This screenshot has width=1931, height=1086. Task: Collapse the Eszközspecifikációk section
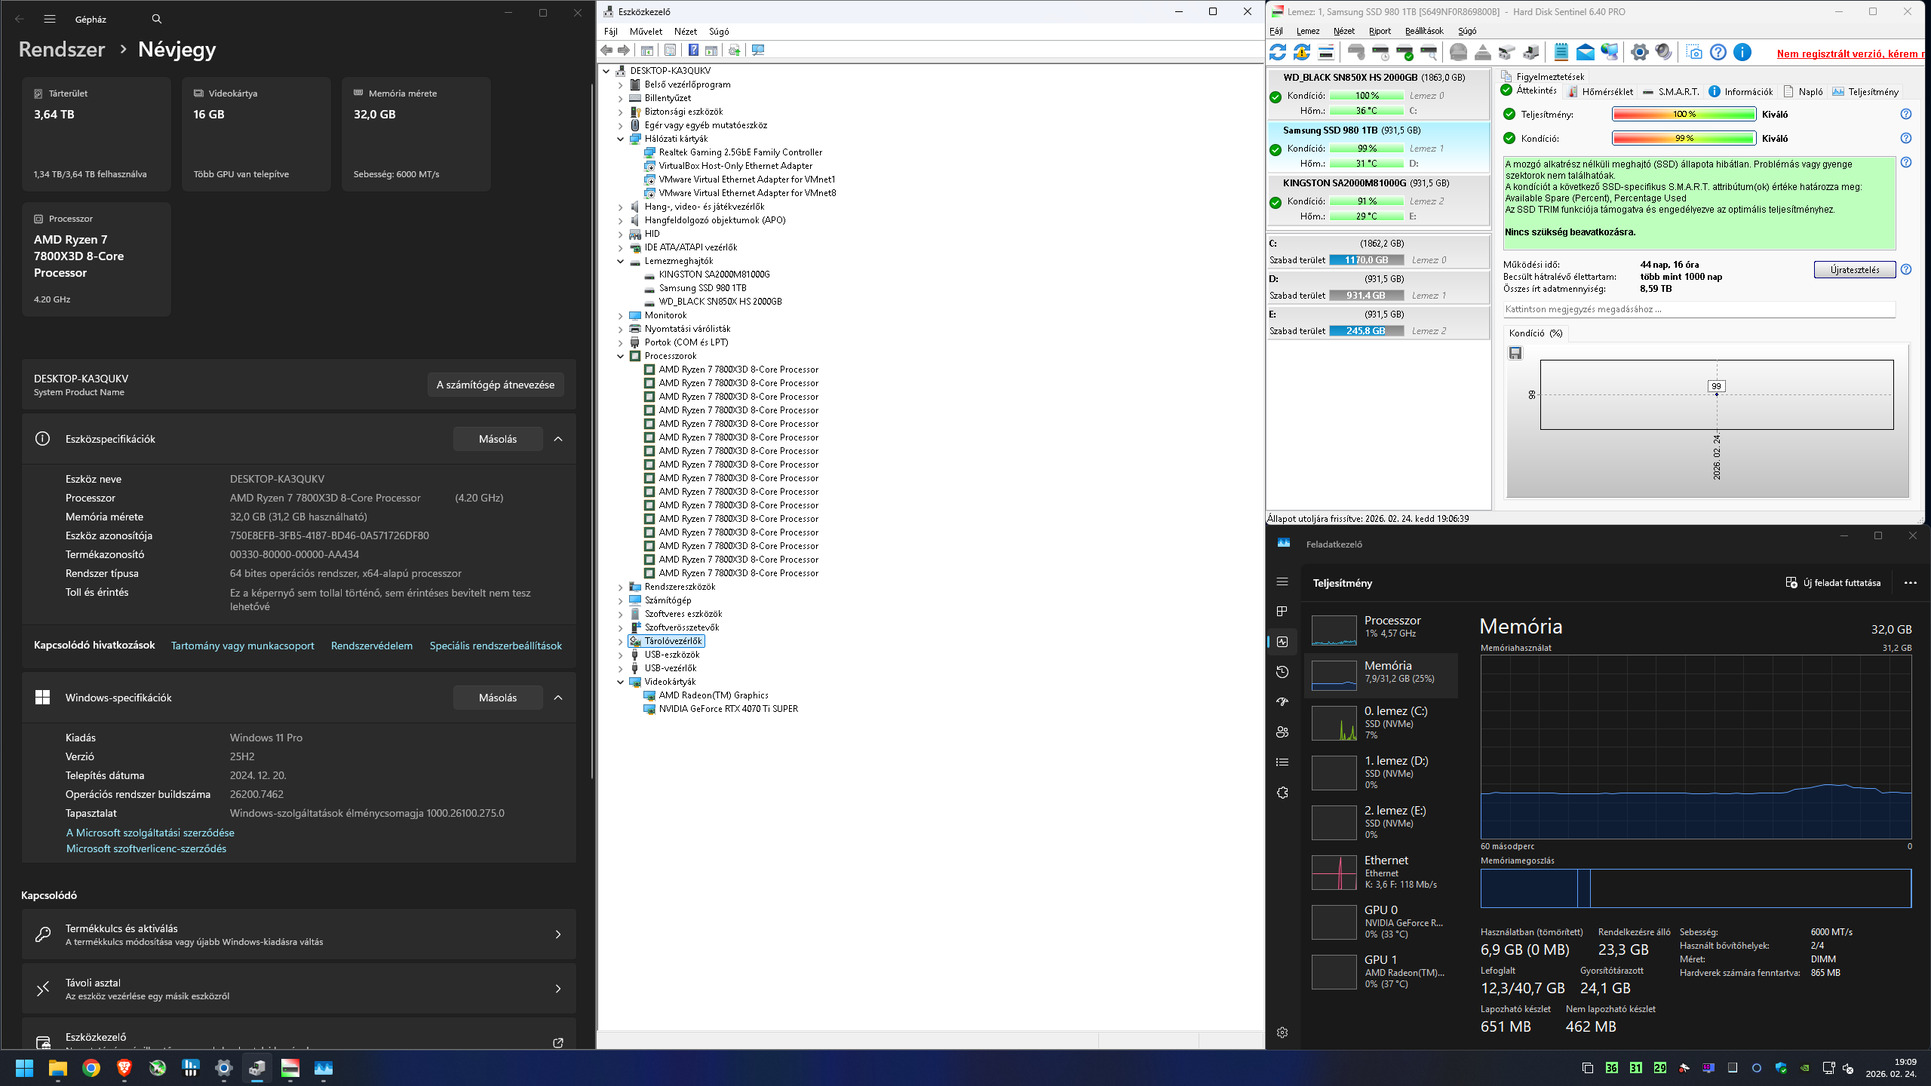[x=558, y=439]
